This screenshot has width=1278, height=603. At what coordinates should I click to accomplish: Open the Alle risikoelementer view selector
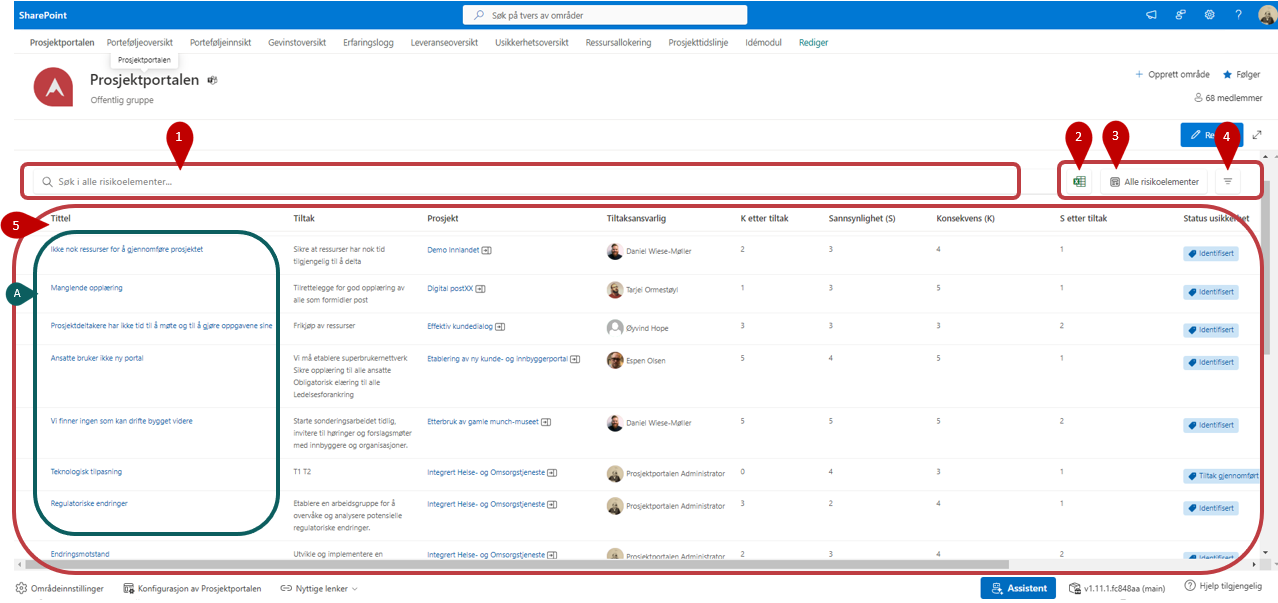click(1154, 182)
